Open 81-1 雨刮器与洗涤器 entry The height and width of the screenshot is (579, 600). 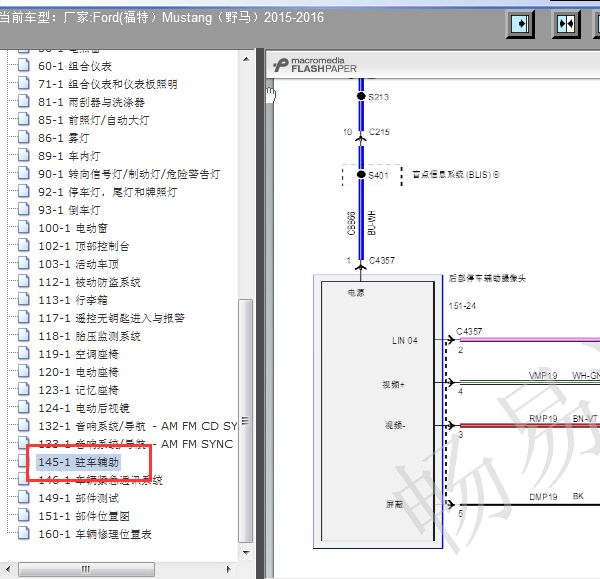point(91,102)
